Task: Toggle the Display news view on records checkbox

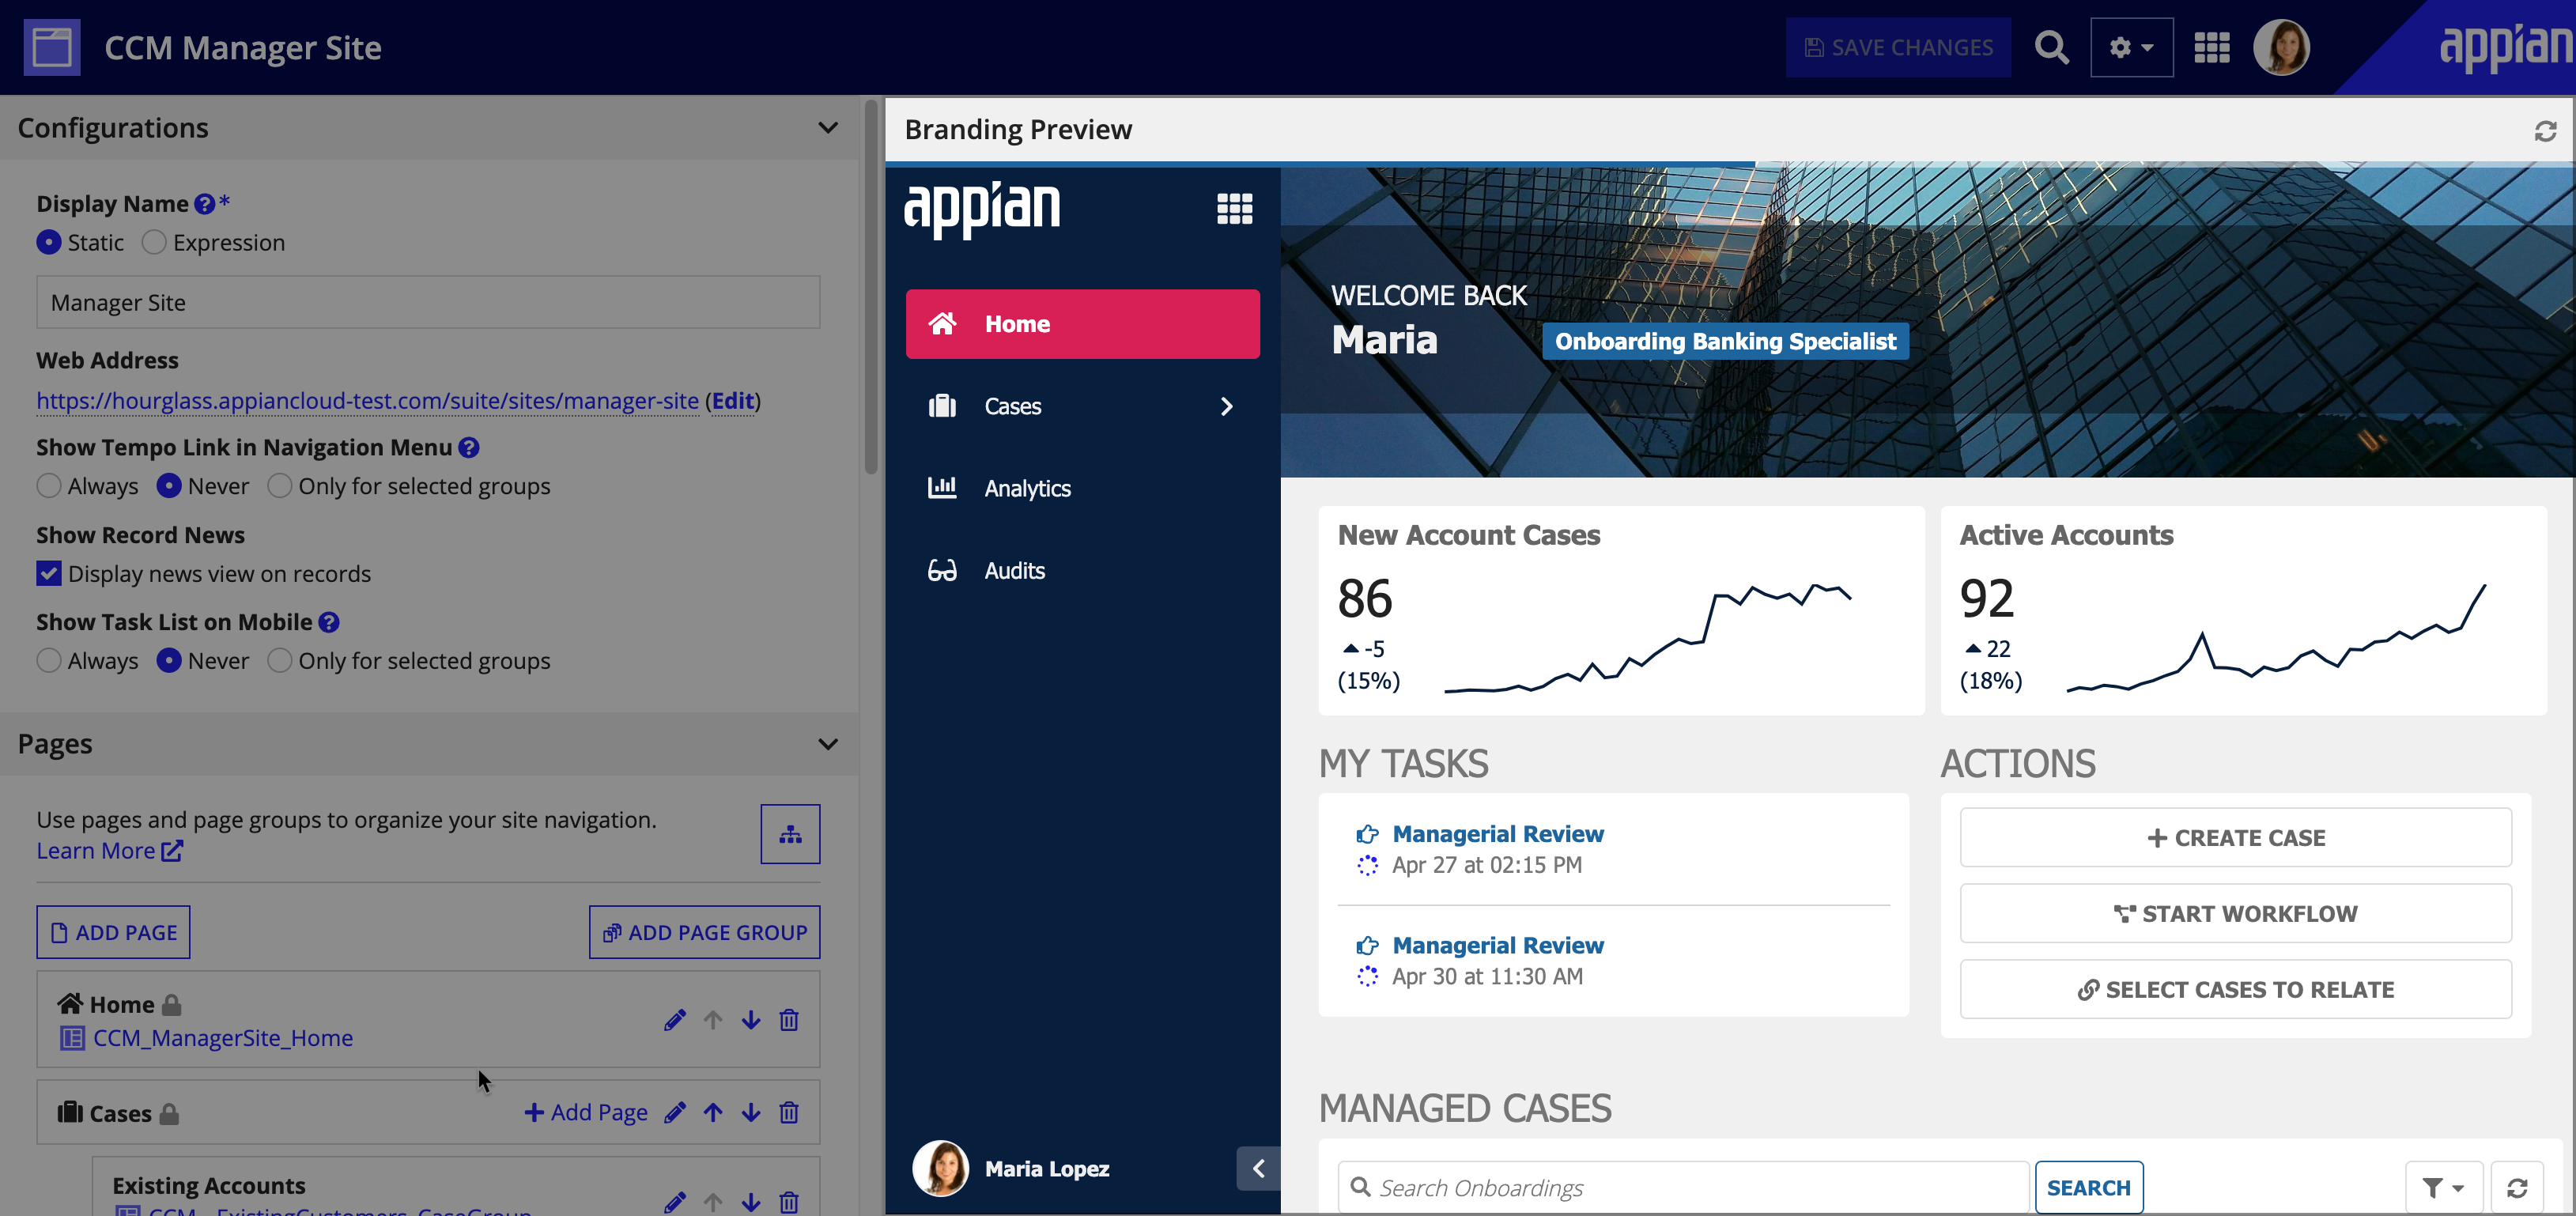Action: [x=49, y=572]
